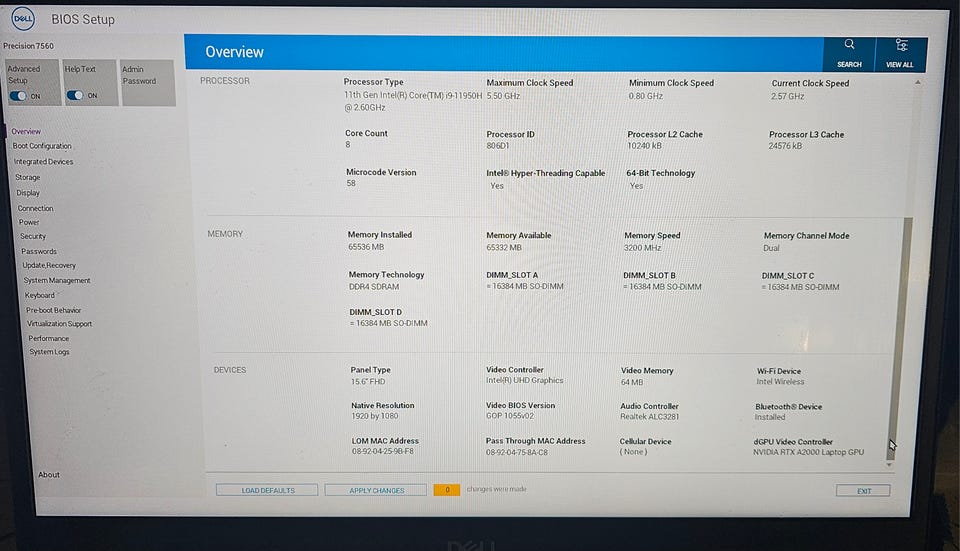
Task: Click the Memory Channel Mode Dual value
Action: click(x=771, y=248)
